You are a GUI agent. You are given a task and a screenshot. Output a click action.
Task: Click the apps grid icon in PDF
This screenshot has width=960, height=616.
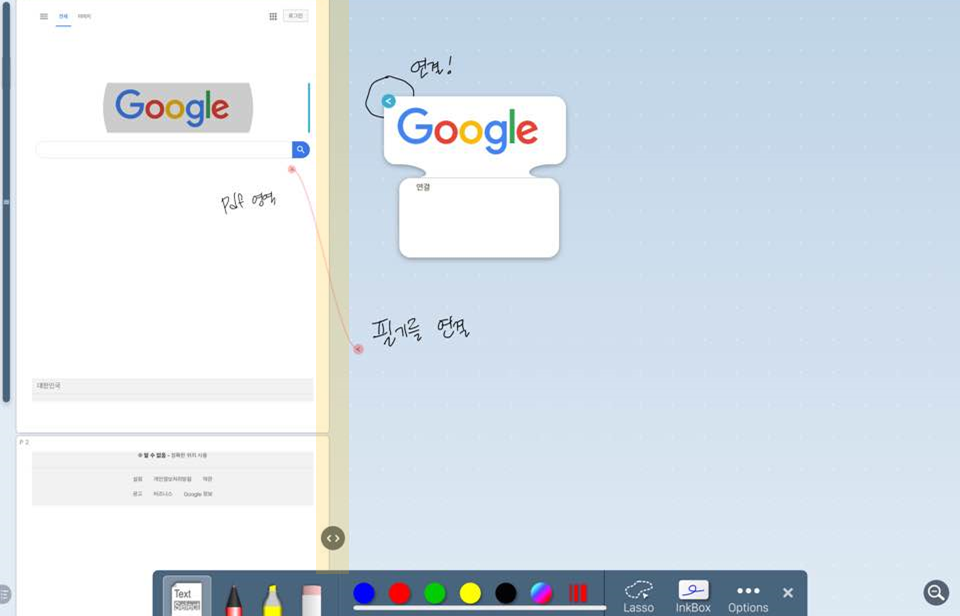coord(273,17)
